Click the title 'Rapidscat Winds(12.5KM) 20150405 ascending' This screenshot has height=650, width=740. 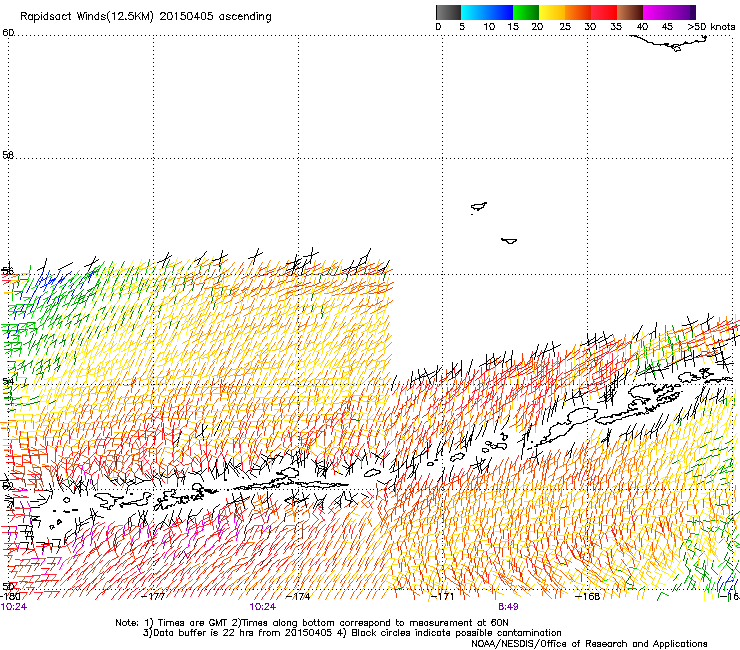tap(146, 17)
